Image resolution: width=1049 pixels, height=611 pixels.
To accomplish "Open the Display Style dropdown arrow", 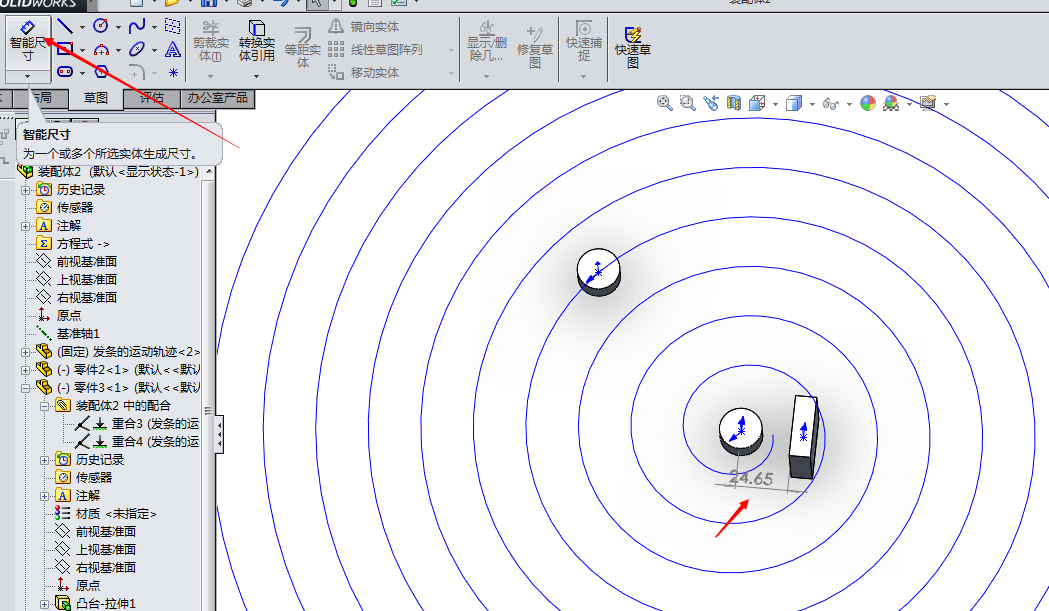I will pos(812,104).
